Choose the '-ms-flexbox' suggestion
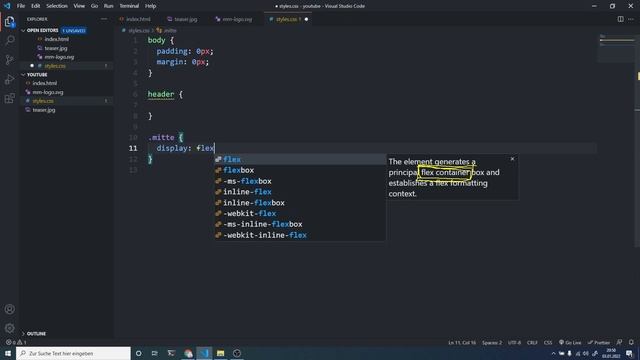640x360 pixels. [x=300, y=181]
